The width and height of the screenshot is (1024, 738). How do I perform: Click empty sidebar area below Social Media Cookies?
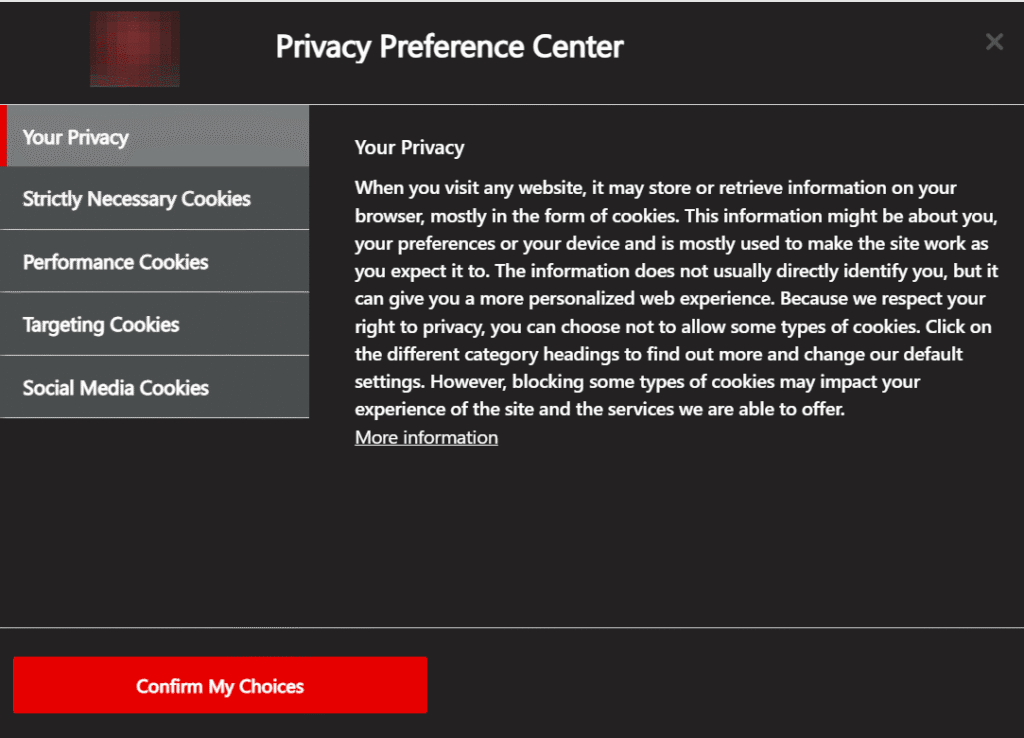click(155, 520)
